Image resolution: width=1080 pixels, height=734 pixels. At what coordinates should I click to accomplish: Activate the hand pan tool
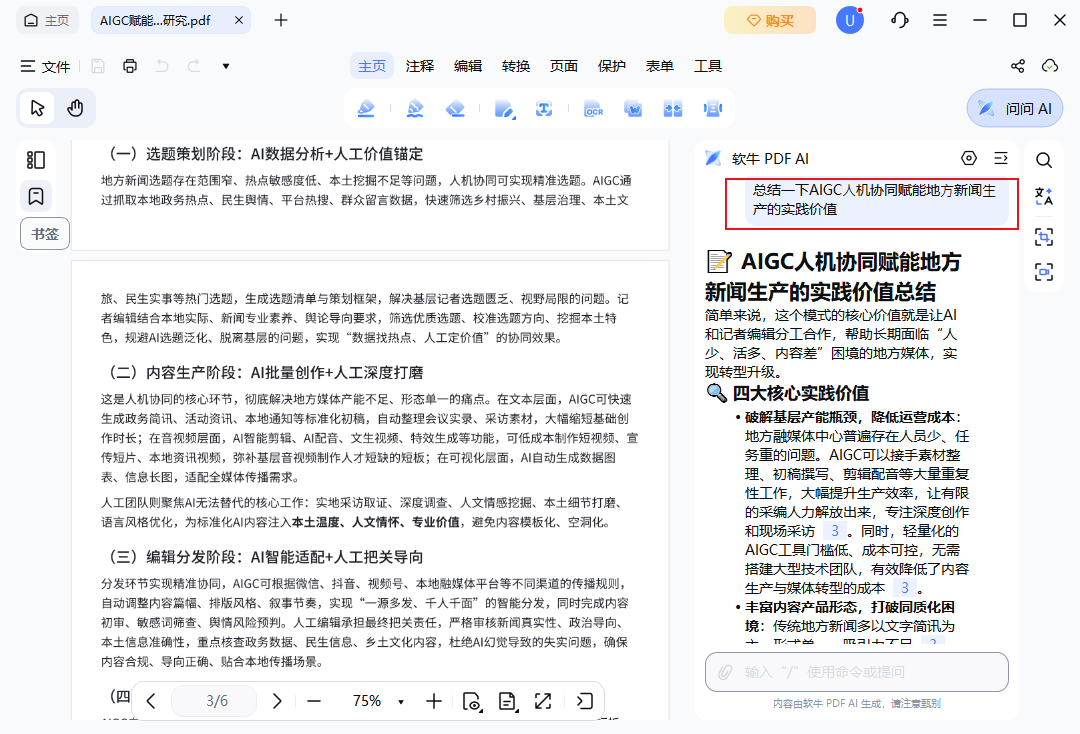click(x=75, y=108)
